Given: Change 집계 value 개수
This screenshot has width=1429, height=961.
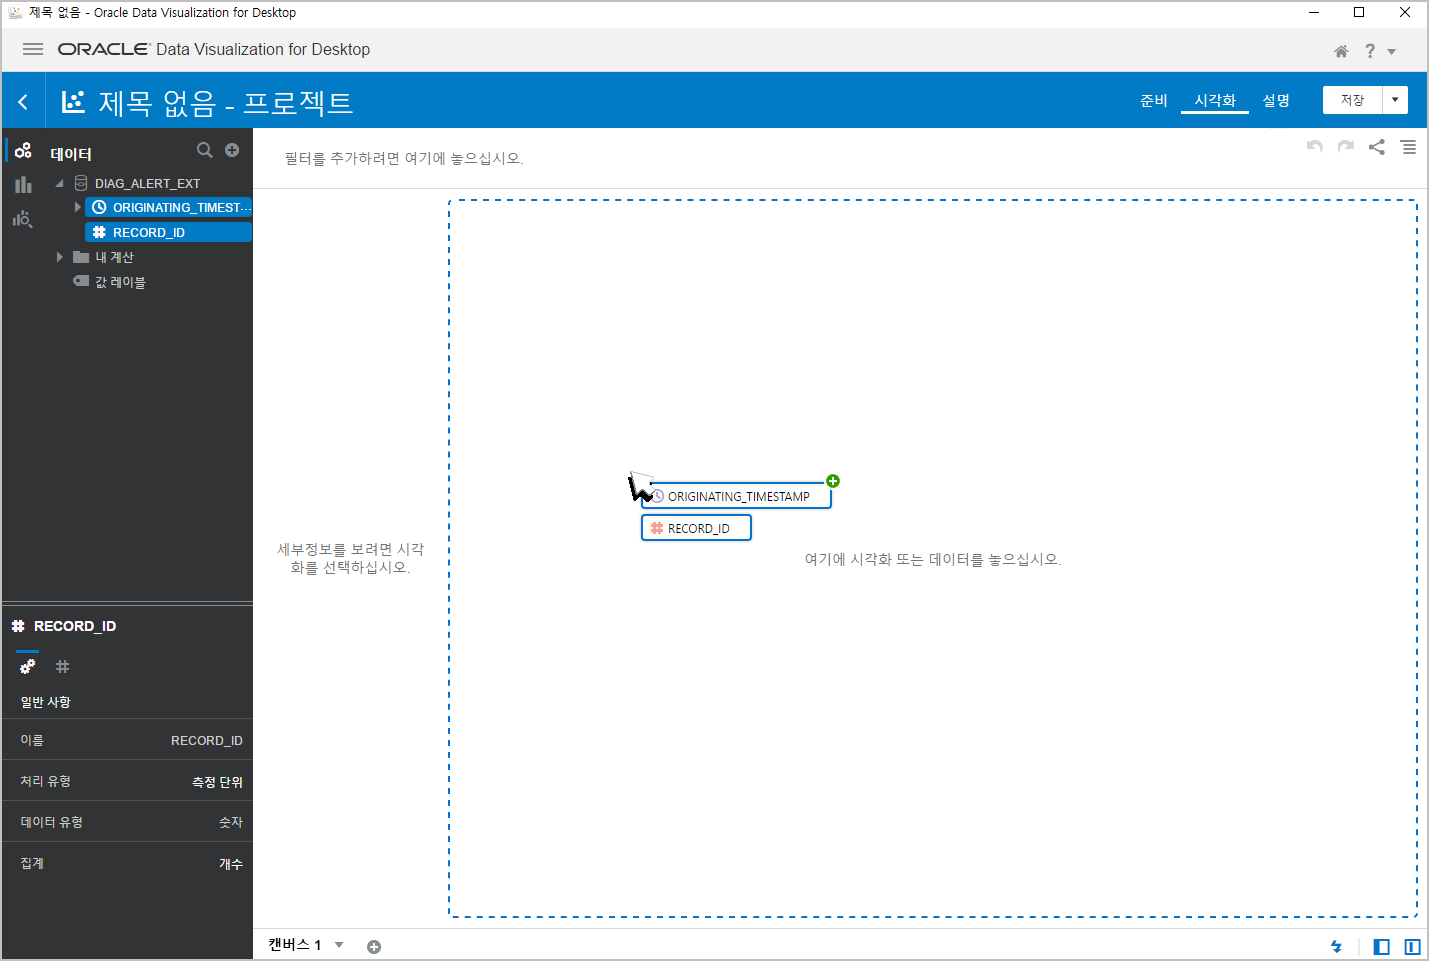Looking at the screenshot, I should click(x=231, y=864).
